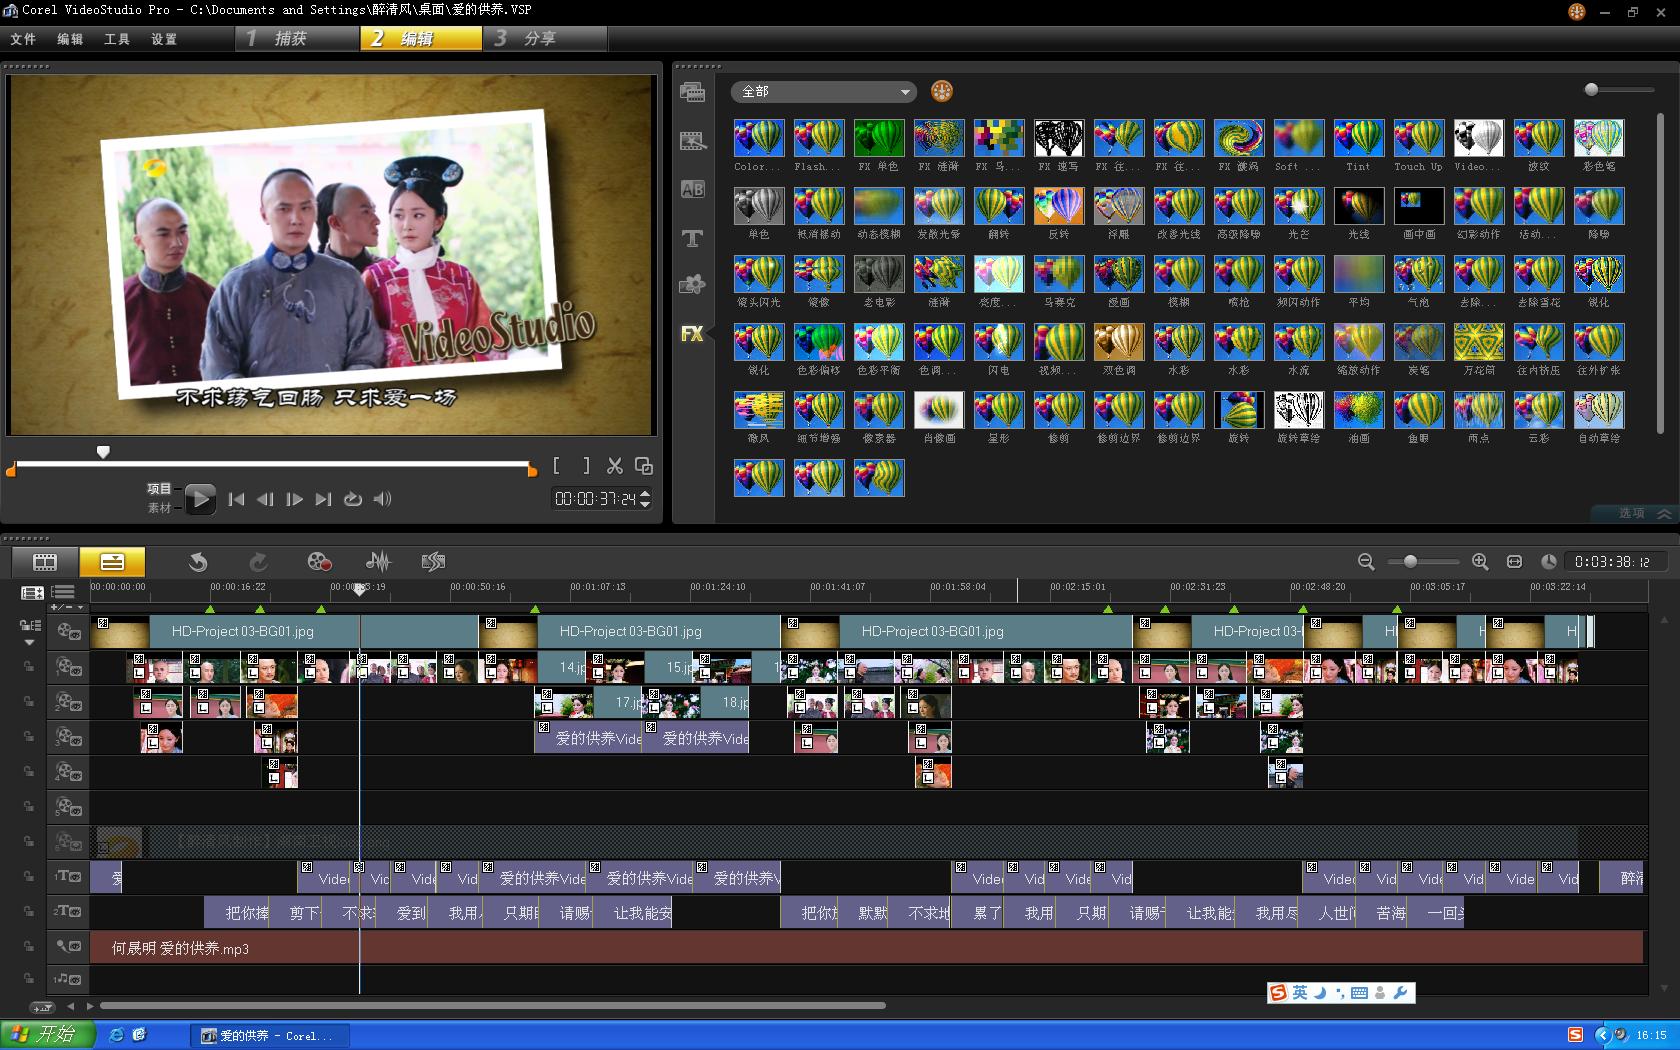The width and height of the screenshot is (1680, 1050).
Task: Switch to Storyboard view
Action: click(x=45, y=562)
